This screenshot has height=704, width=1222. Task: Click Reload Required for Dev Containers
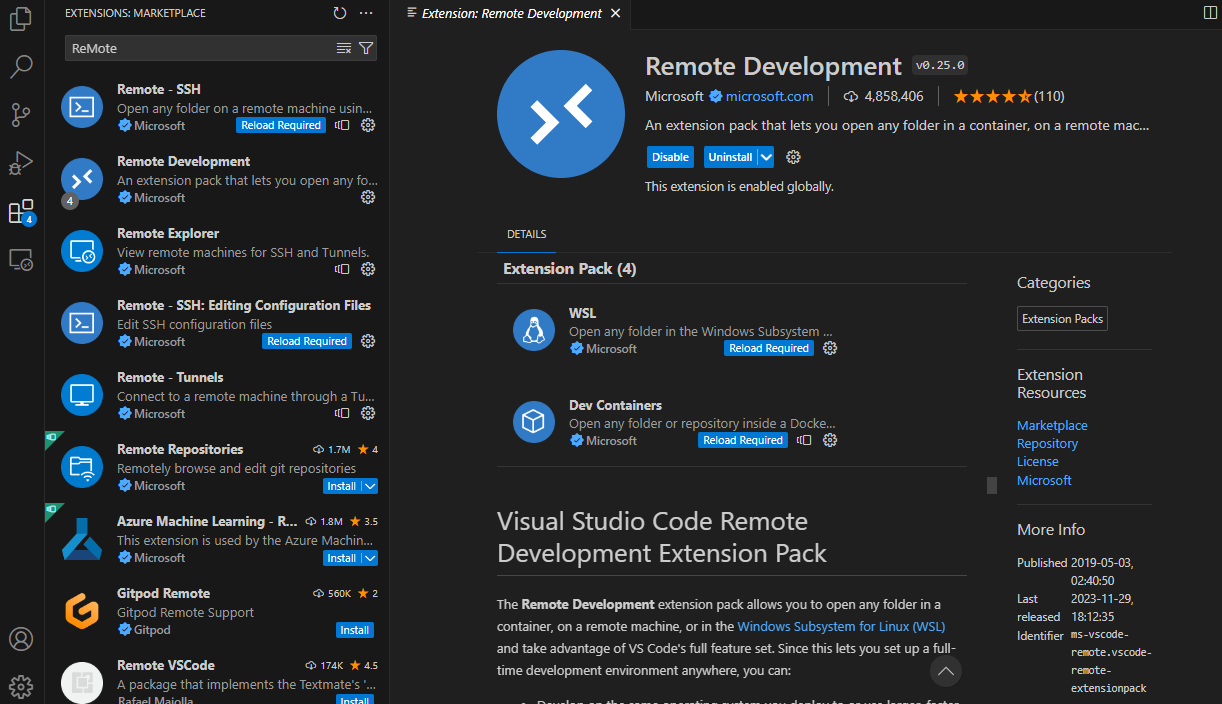pos(743,440)
